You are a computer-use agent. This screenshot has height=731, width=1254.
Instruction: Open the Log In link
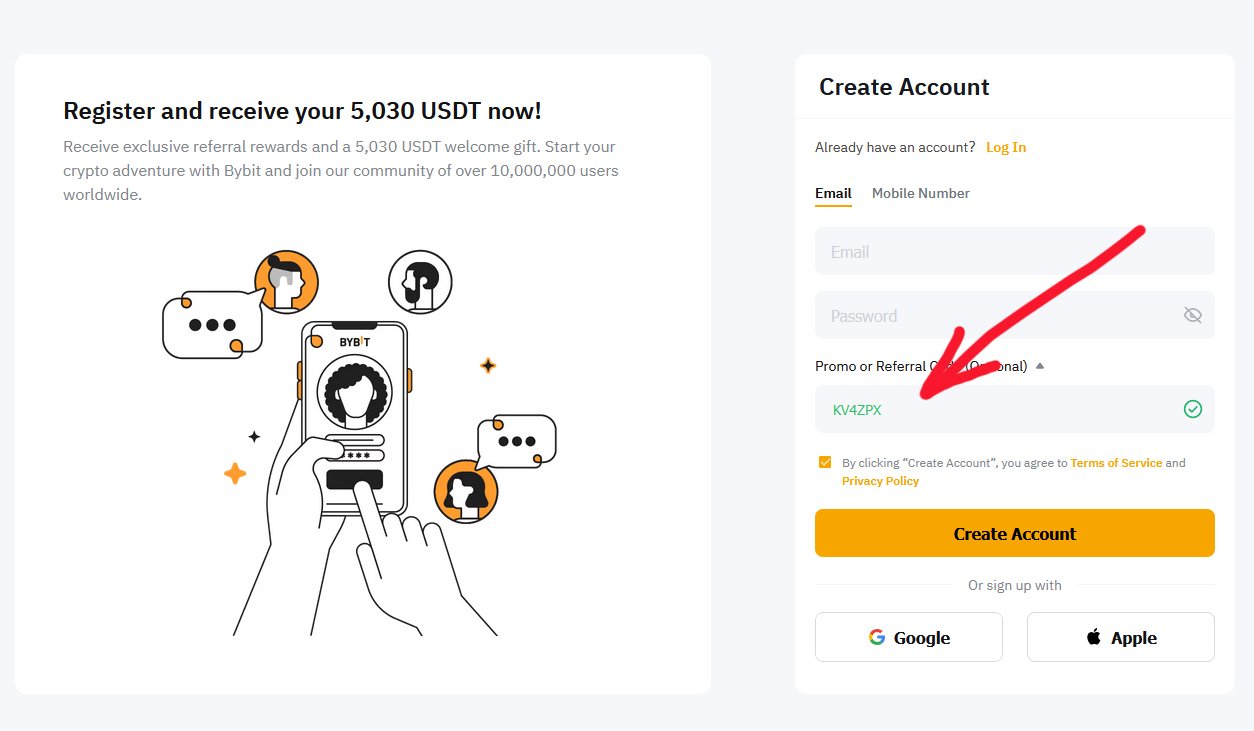[1006, 147]
